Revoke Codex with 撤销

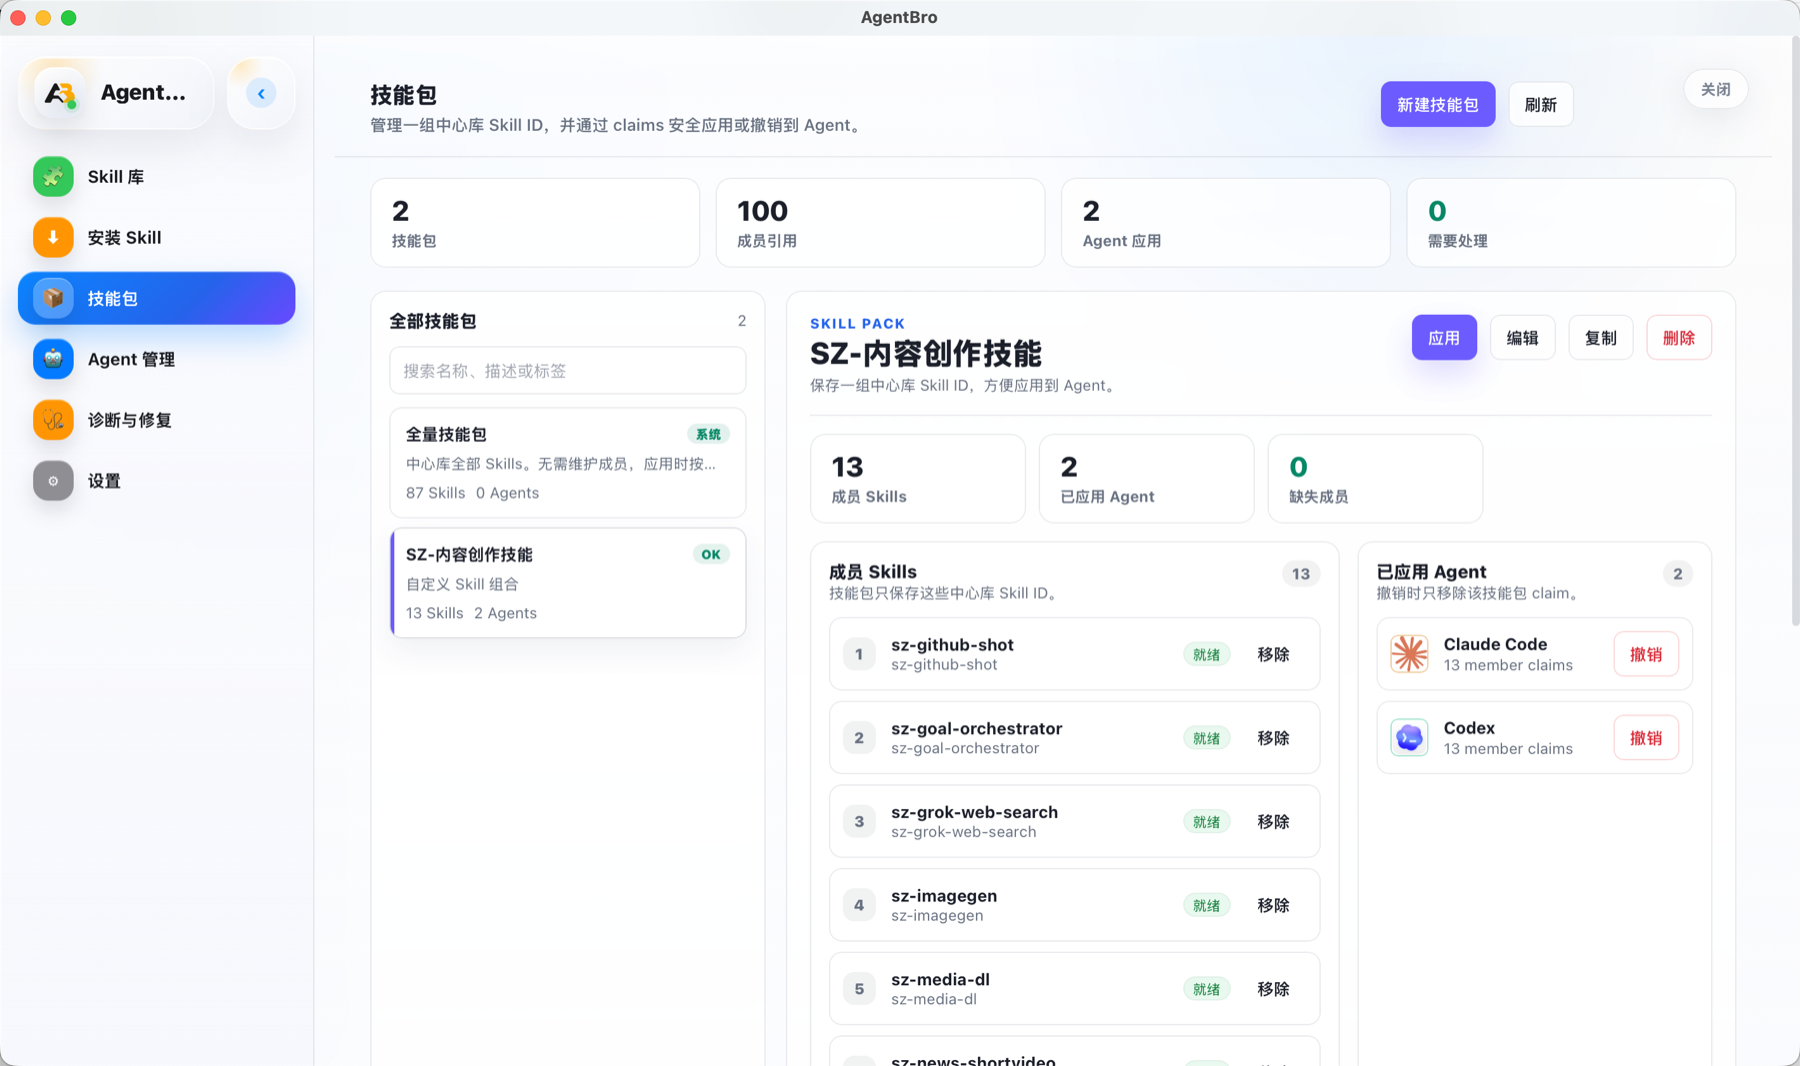1646,738
